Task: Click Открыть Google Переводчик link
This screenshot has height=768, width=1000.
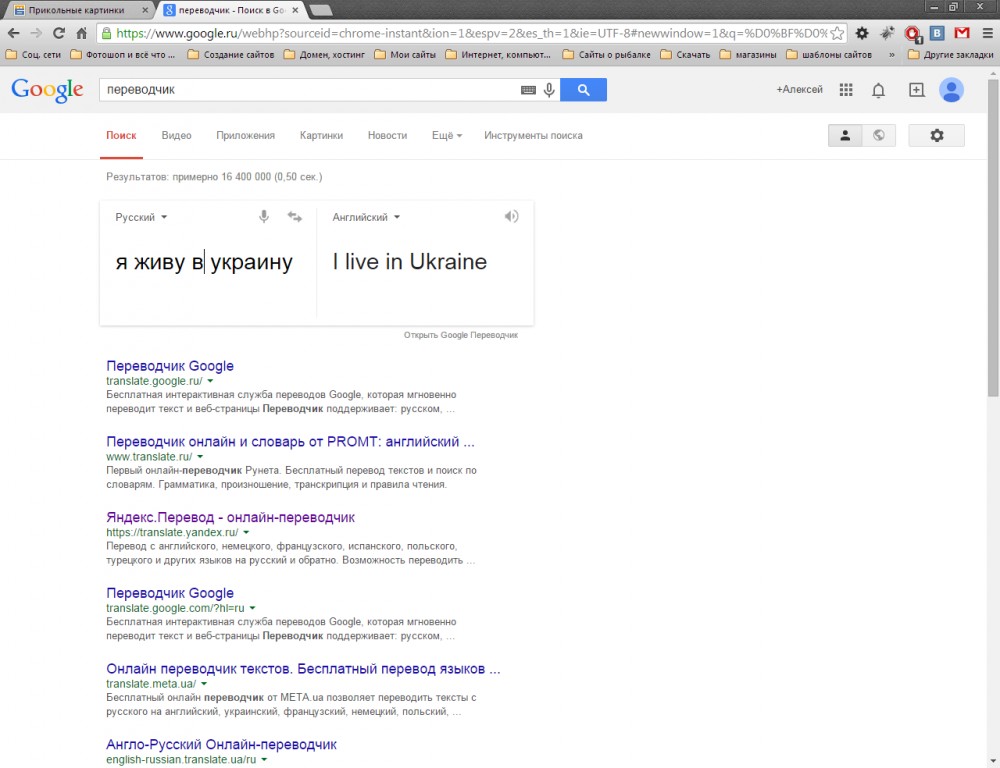Action: pos(460,335)
